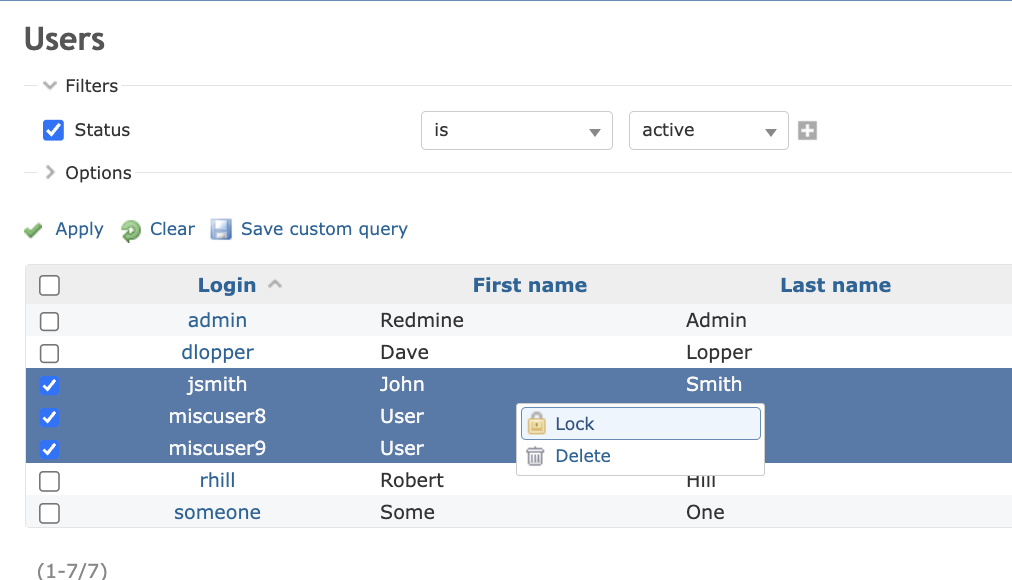Add another filter with the plus icon
Image resolution: width=1012 pixels, height=580 pixels.
[808, 130]
